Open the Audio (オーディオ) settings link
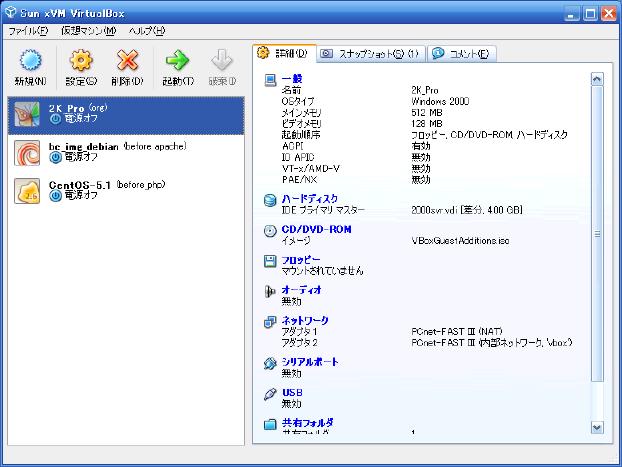Screen dimensions: 622x467 click(301, 290)
